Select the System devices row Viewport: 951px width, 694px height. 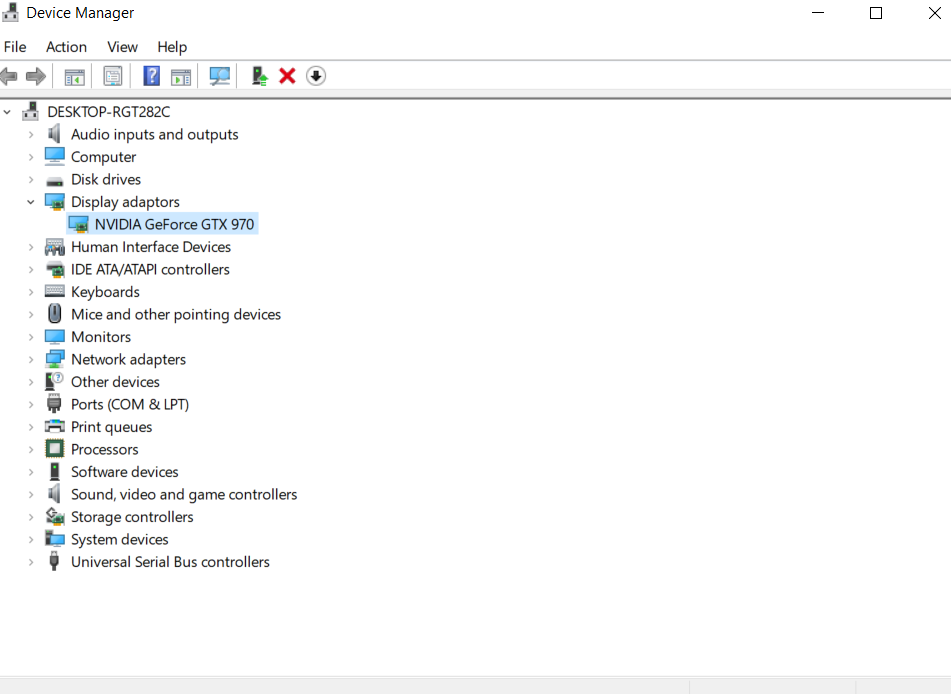coord(119,539)
